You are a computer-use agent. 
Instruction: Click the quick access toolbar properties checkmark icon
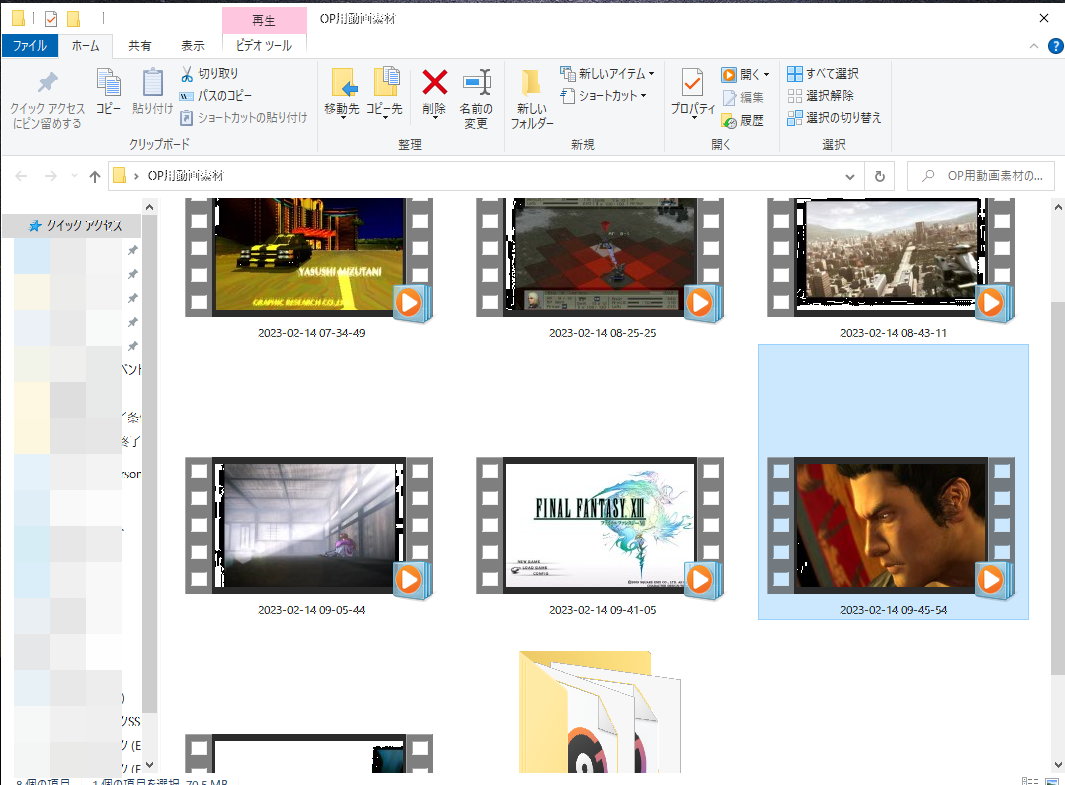51,18
